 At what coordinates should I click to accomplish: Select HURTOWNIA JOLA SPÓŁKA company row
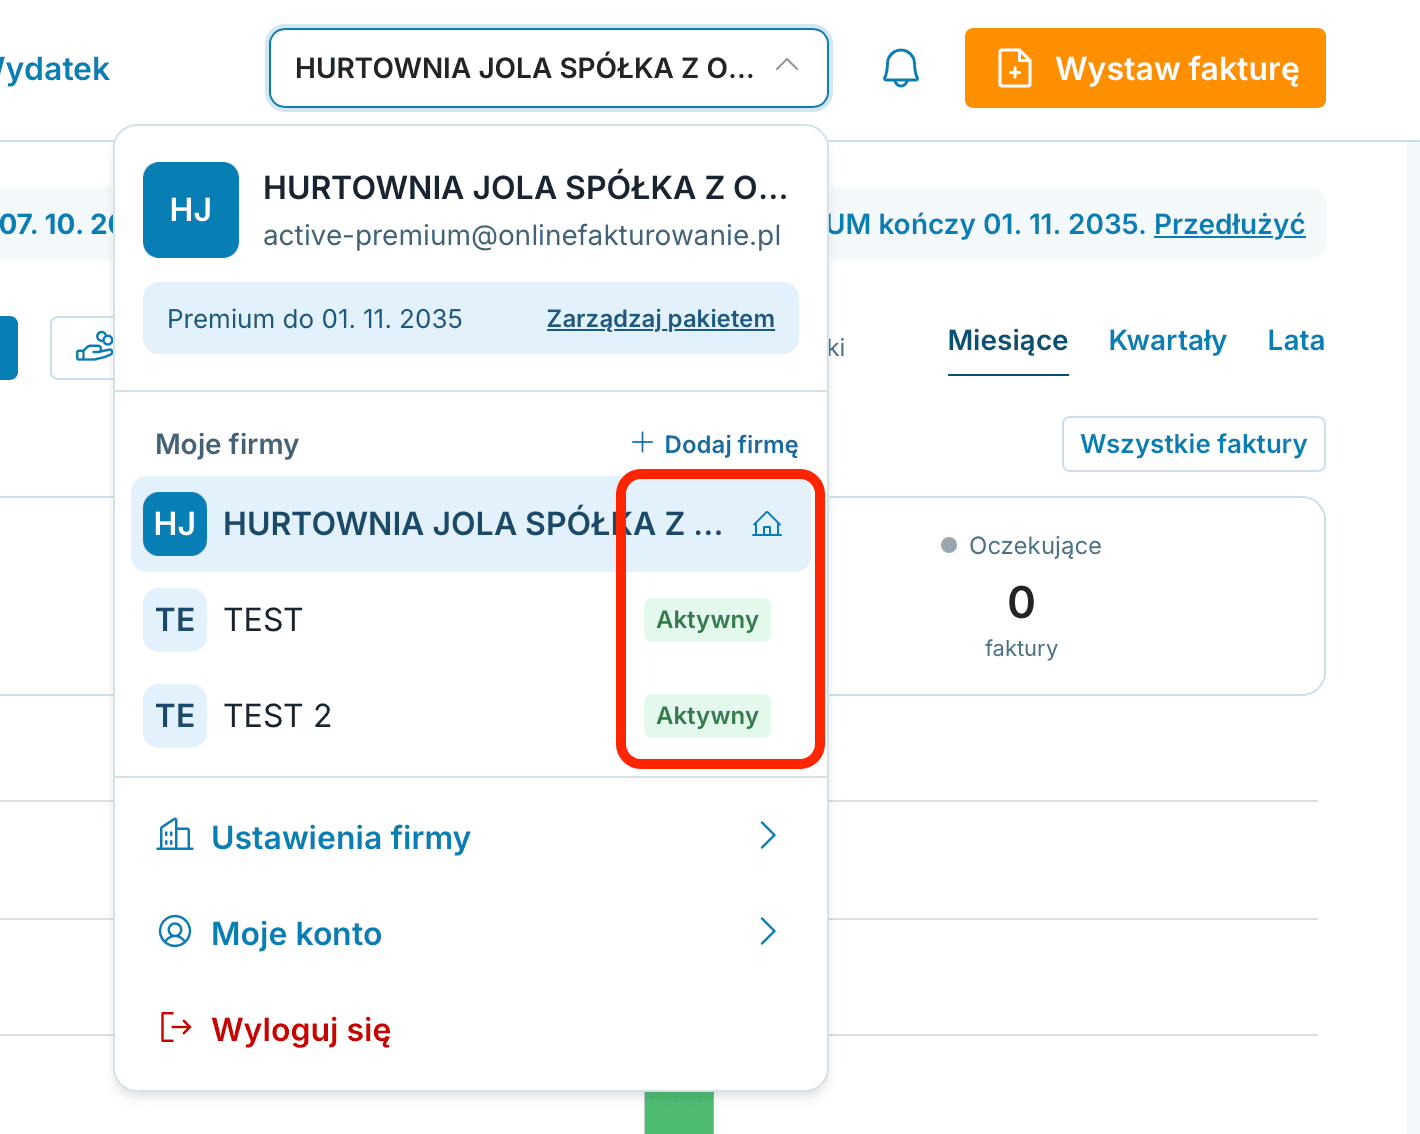tap(471, 524)
